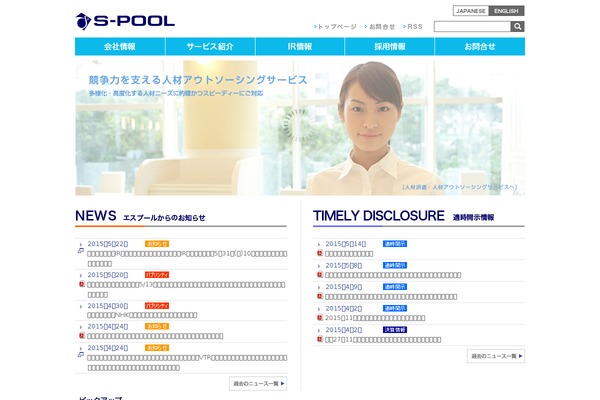This screenshot has height=400, width=600.
Task: Click the blue 適時開示 tag on 4月9日
Action: (395, 287)
